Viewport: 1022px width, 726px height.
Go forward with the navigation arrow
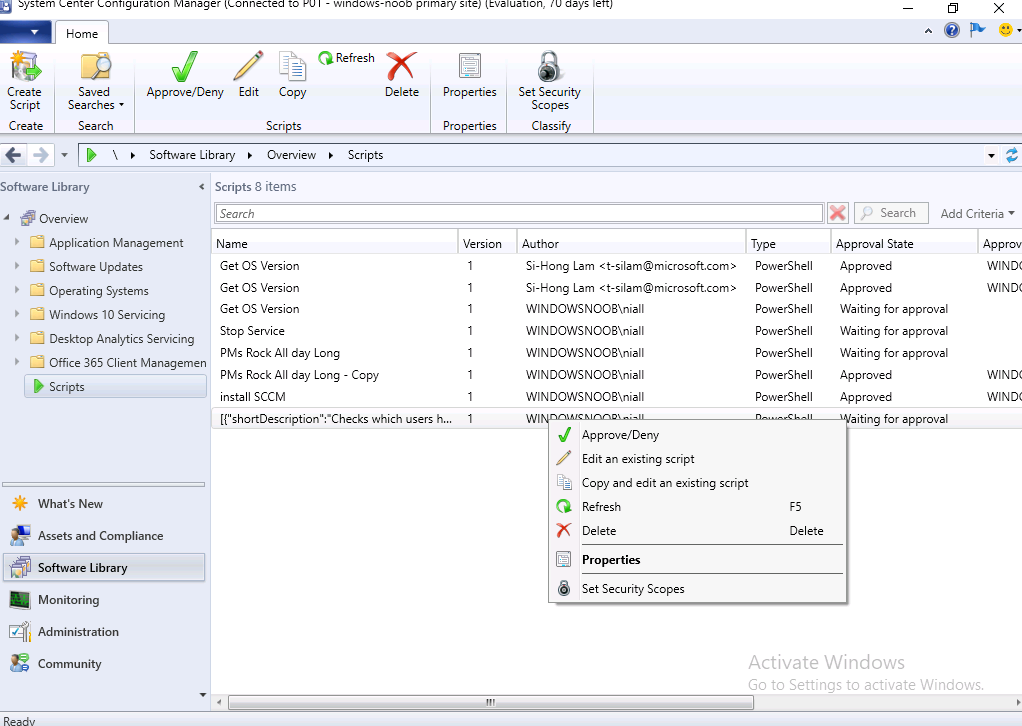coord(40,155)
